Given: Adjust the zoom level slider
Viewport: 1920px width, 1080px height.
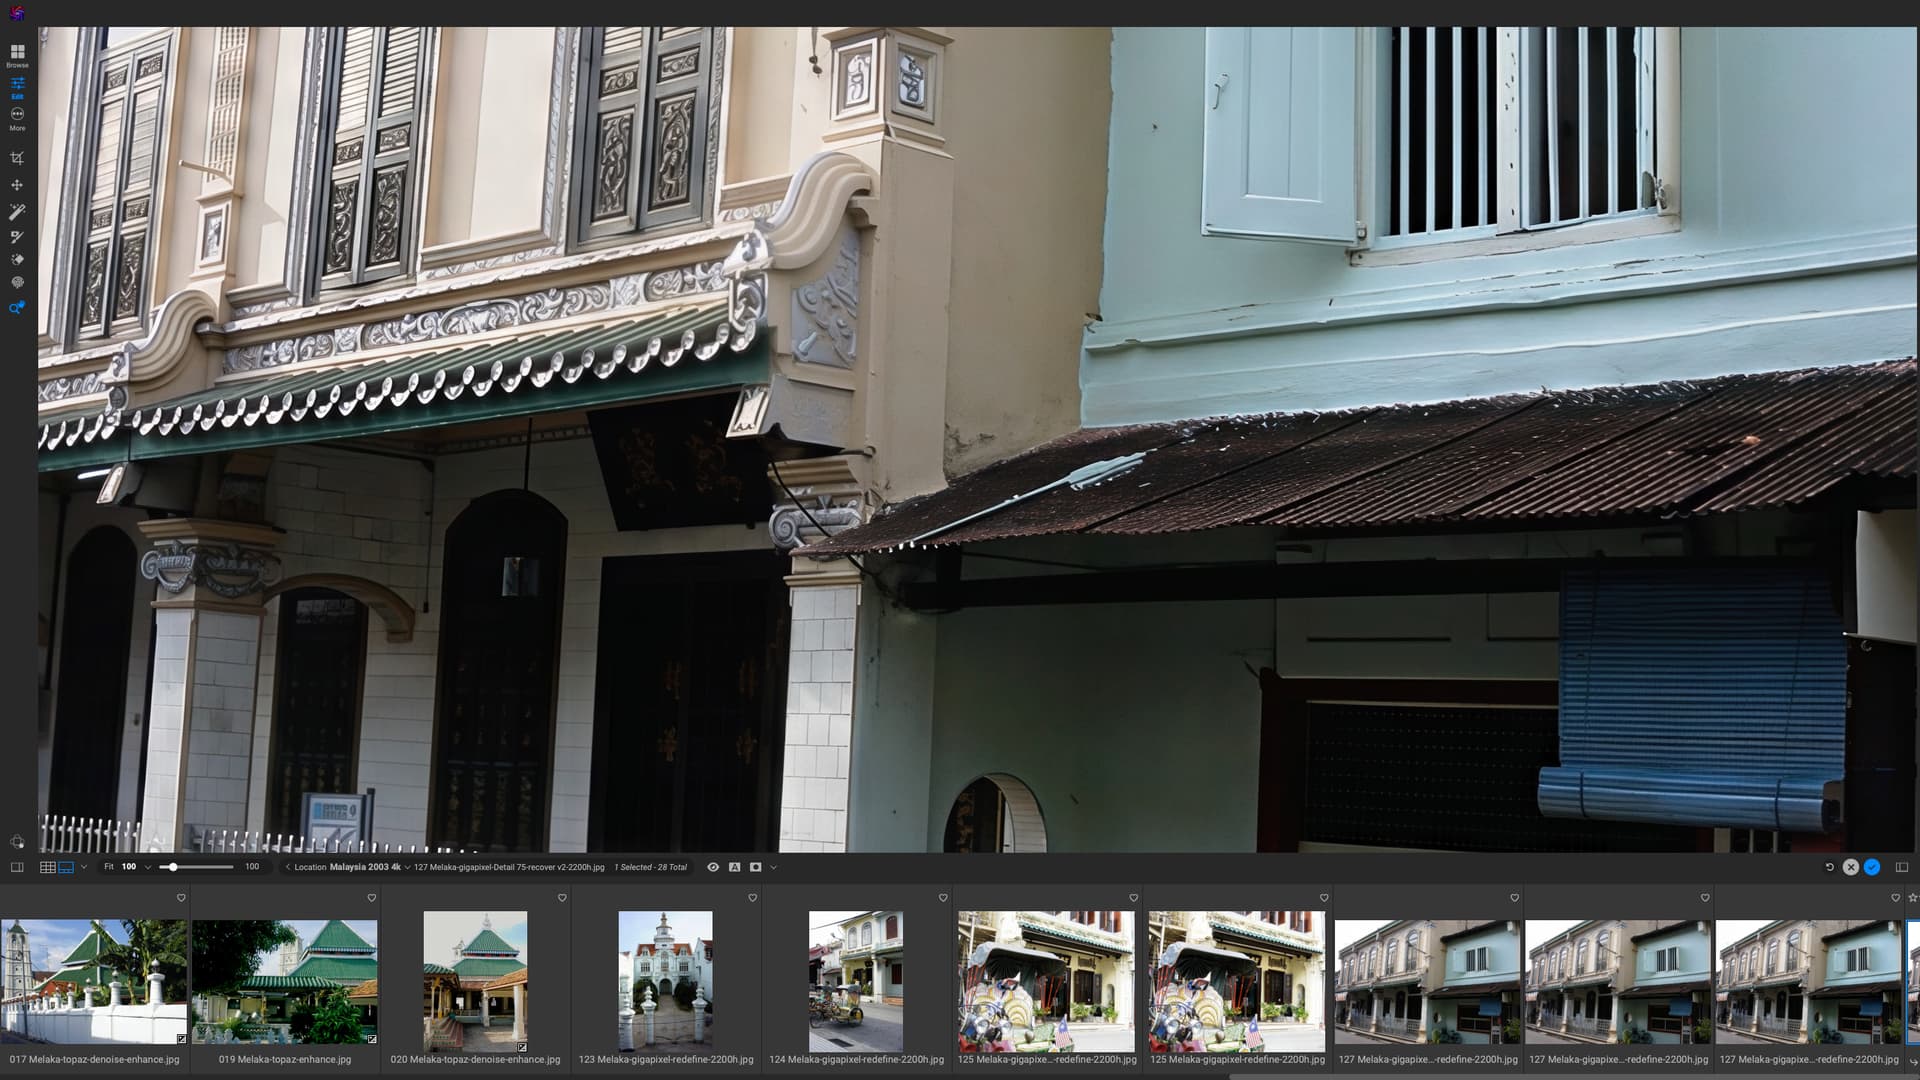Looking at the screenshot, I should click(x=173, y=867).
